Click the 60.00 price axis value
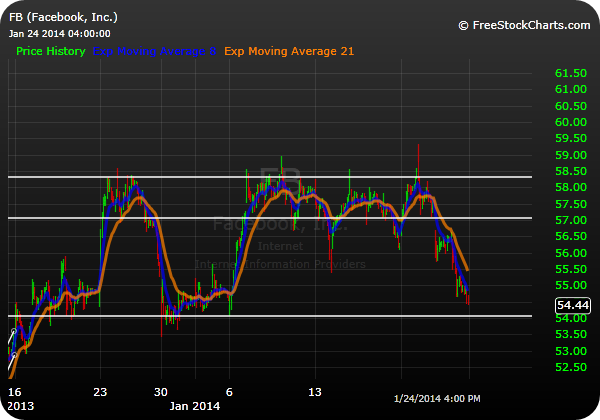The image size is (600, 420). [571, 122]
